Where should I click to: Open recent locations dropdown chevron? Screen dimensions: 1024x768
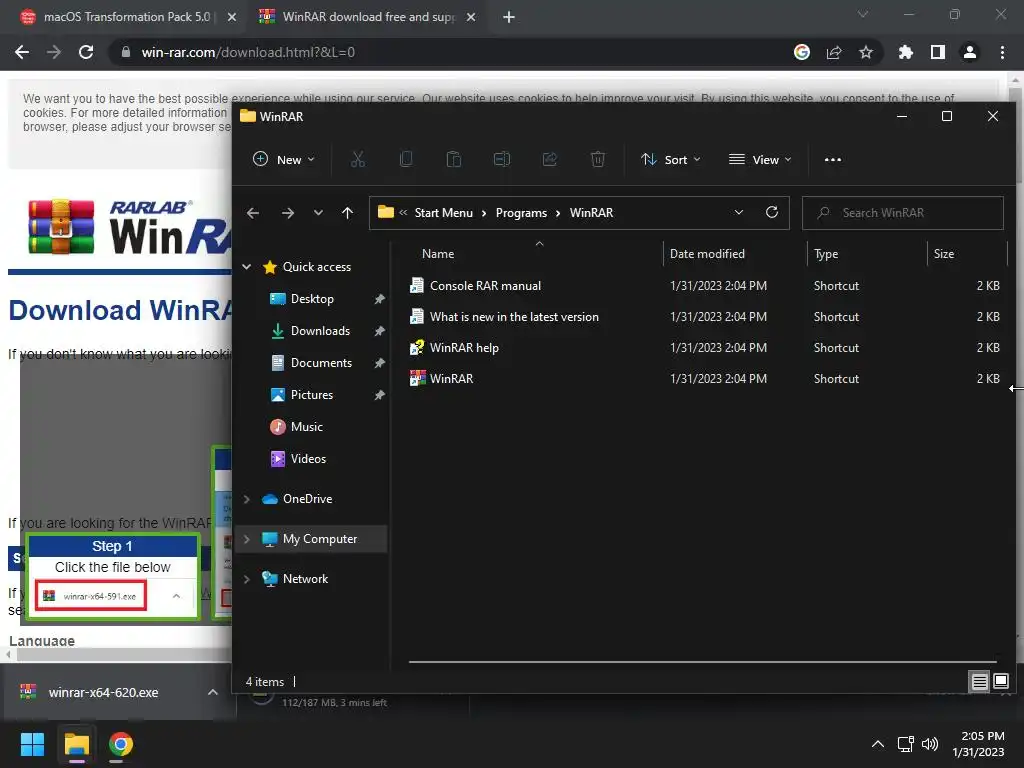(318, 213)
